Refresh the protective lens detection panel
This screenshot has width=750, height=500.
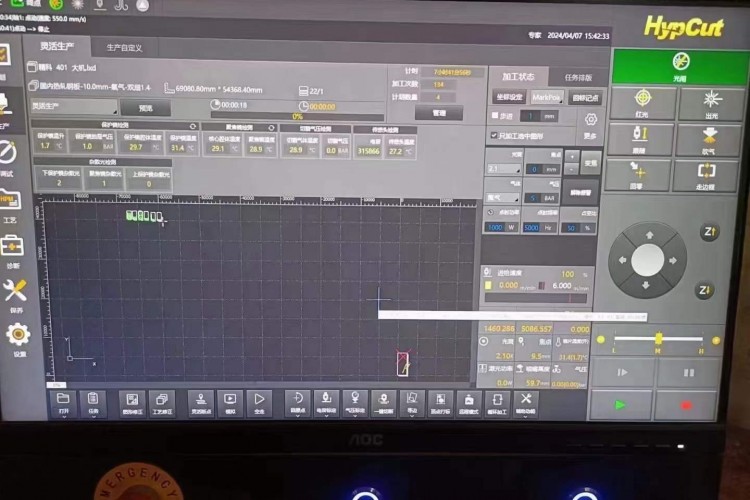point(193,126)
